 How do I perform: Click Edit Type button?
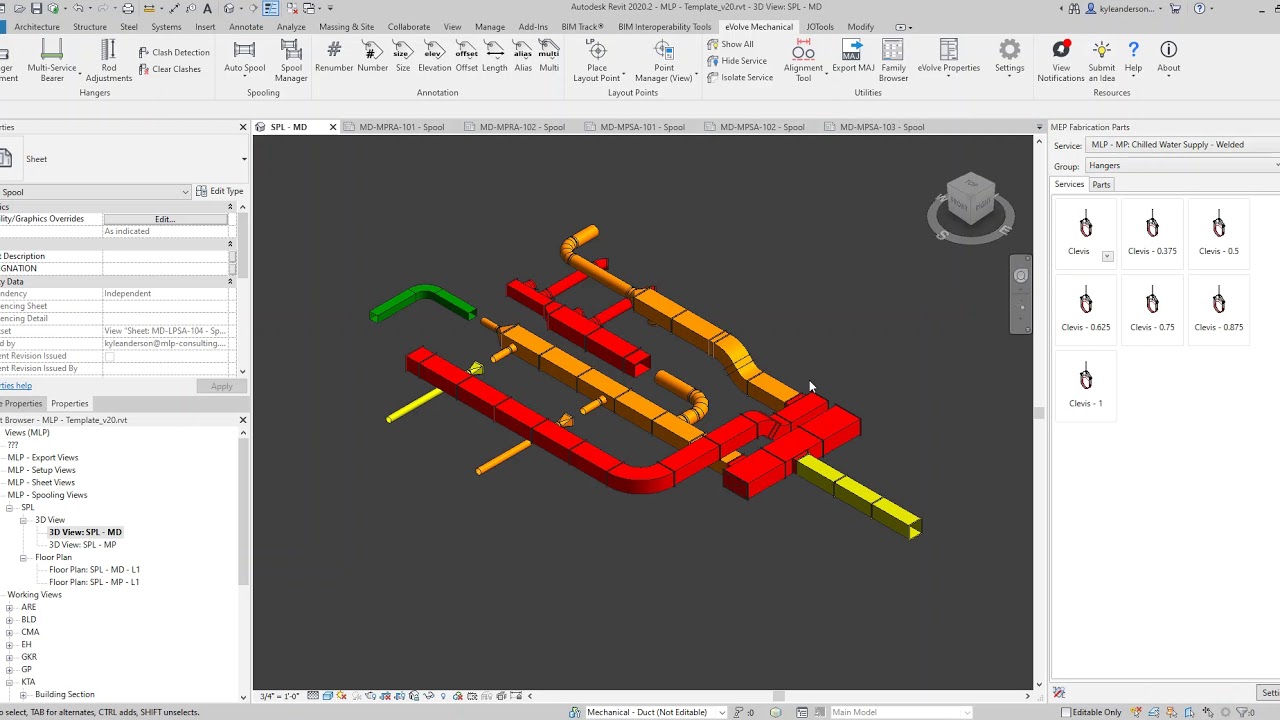coord(219,191)
